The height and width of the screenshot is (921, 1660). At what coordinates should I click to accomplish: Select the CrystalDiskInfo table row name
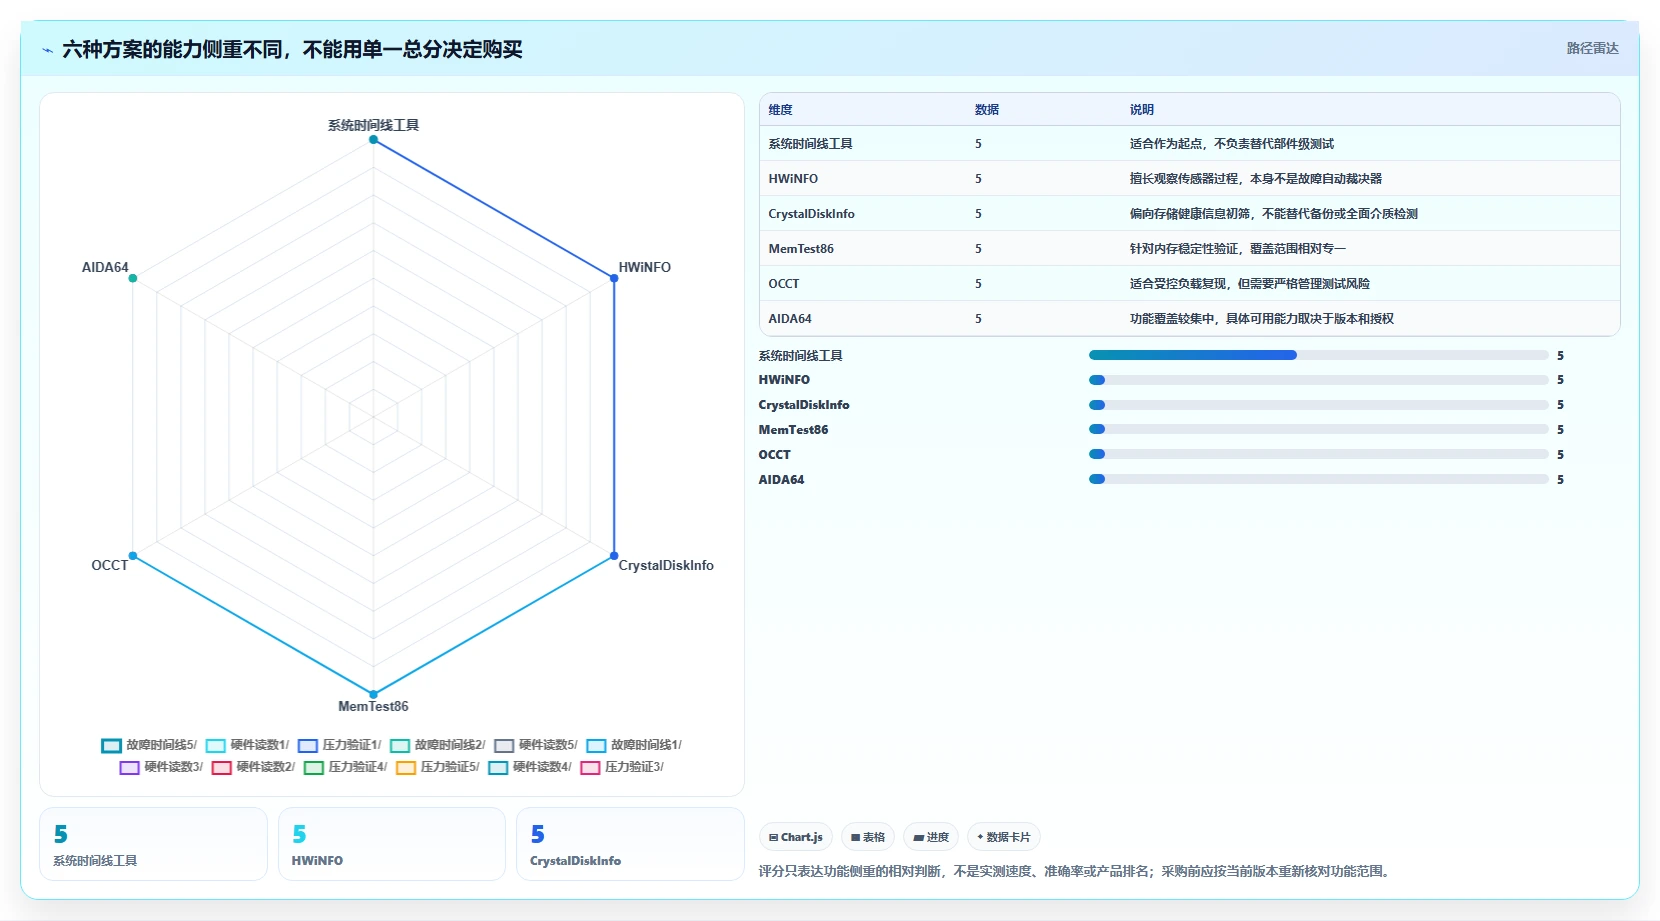click(811, 214)
